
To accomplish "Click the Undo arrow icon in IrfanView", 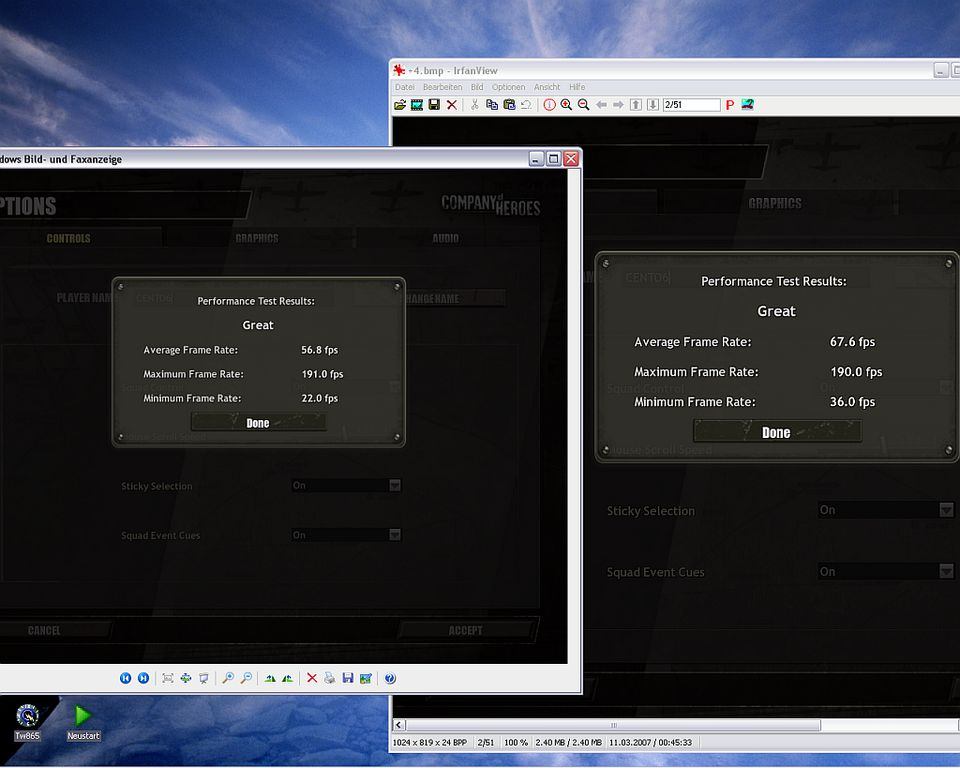I will coord(526,105).
